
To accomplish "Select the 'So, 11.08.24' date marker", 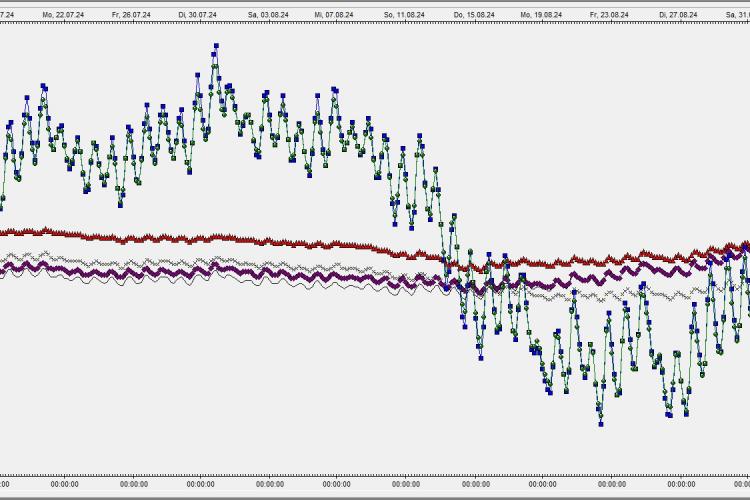I will click(x=404, y=15).
